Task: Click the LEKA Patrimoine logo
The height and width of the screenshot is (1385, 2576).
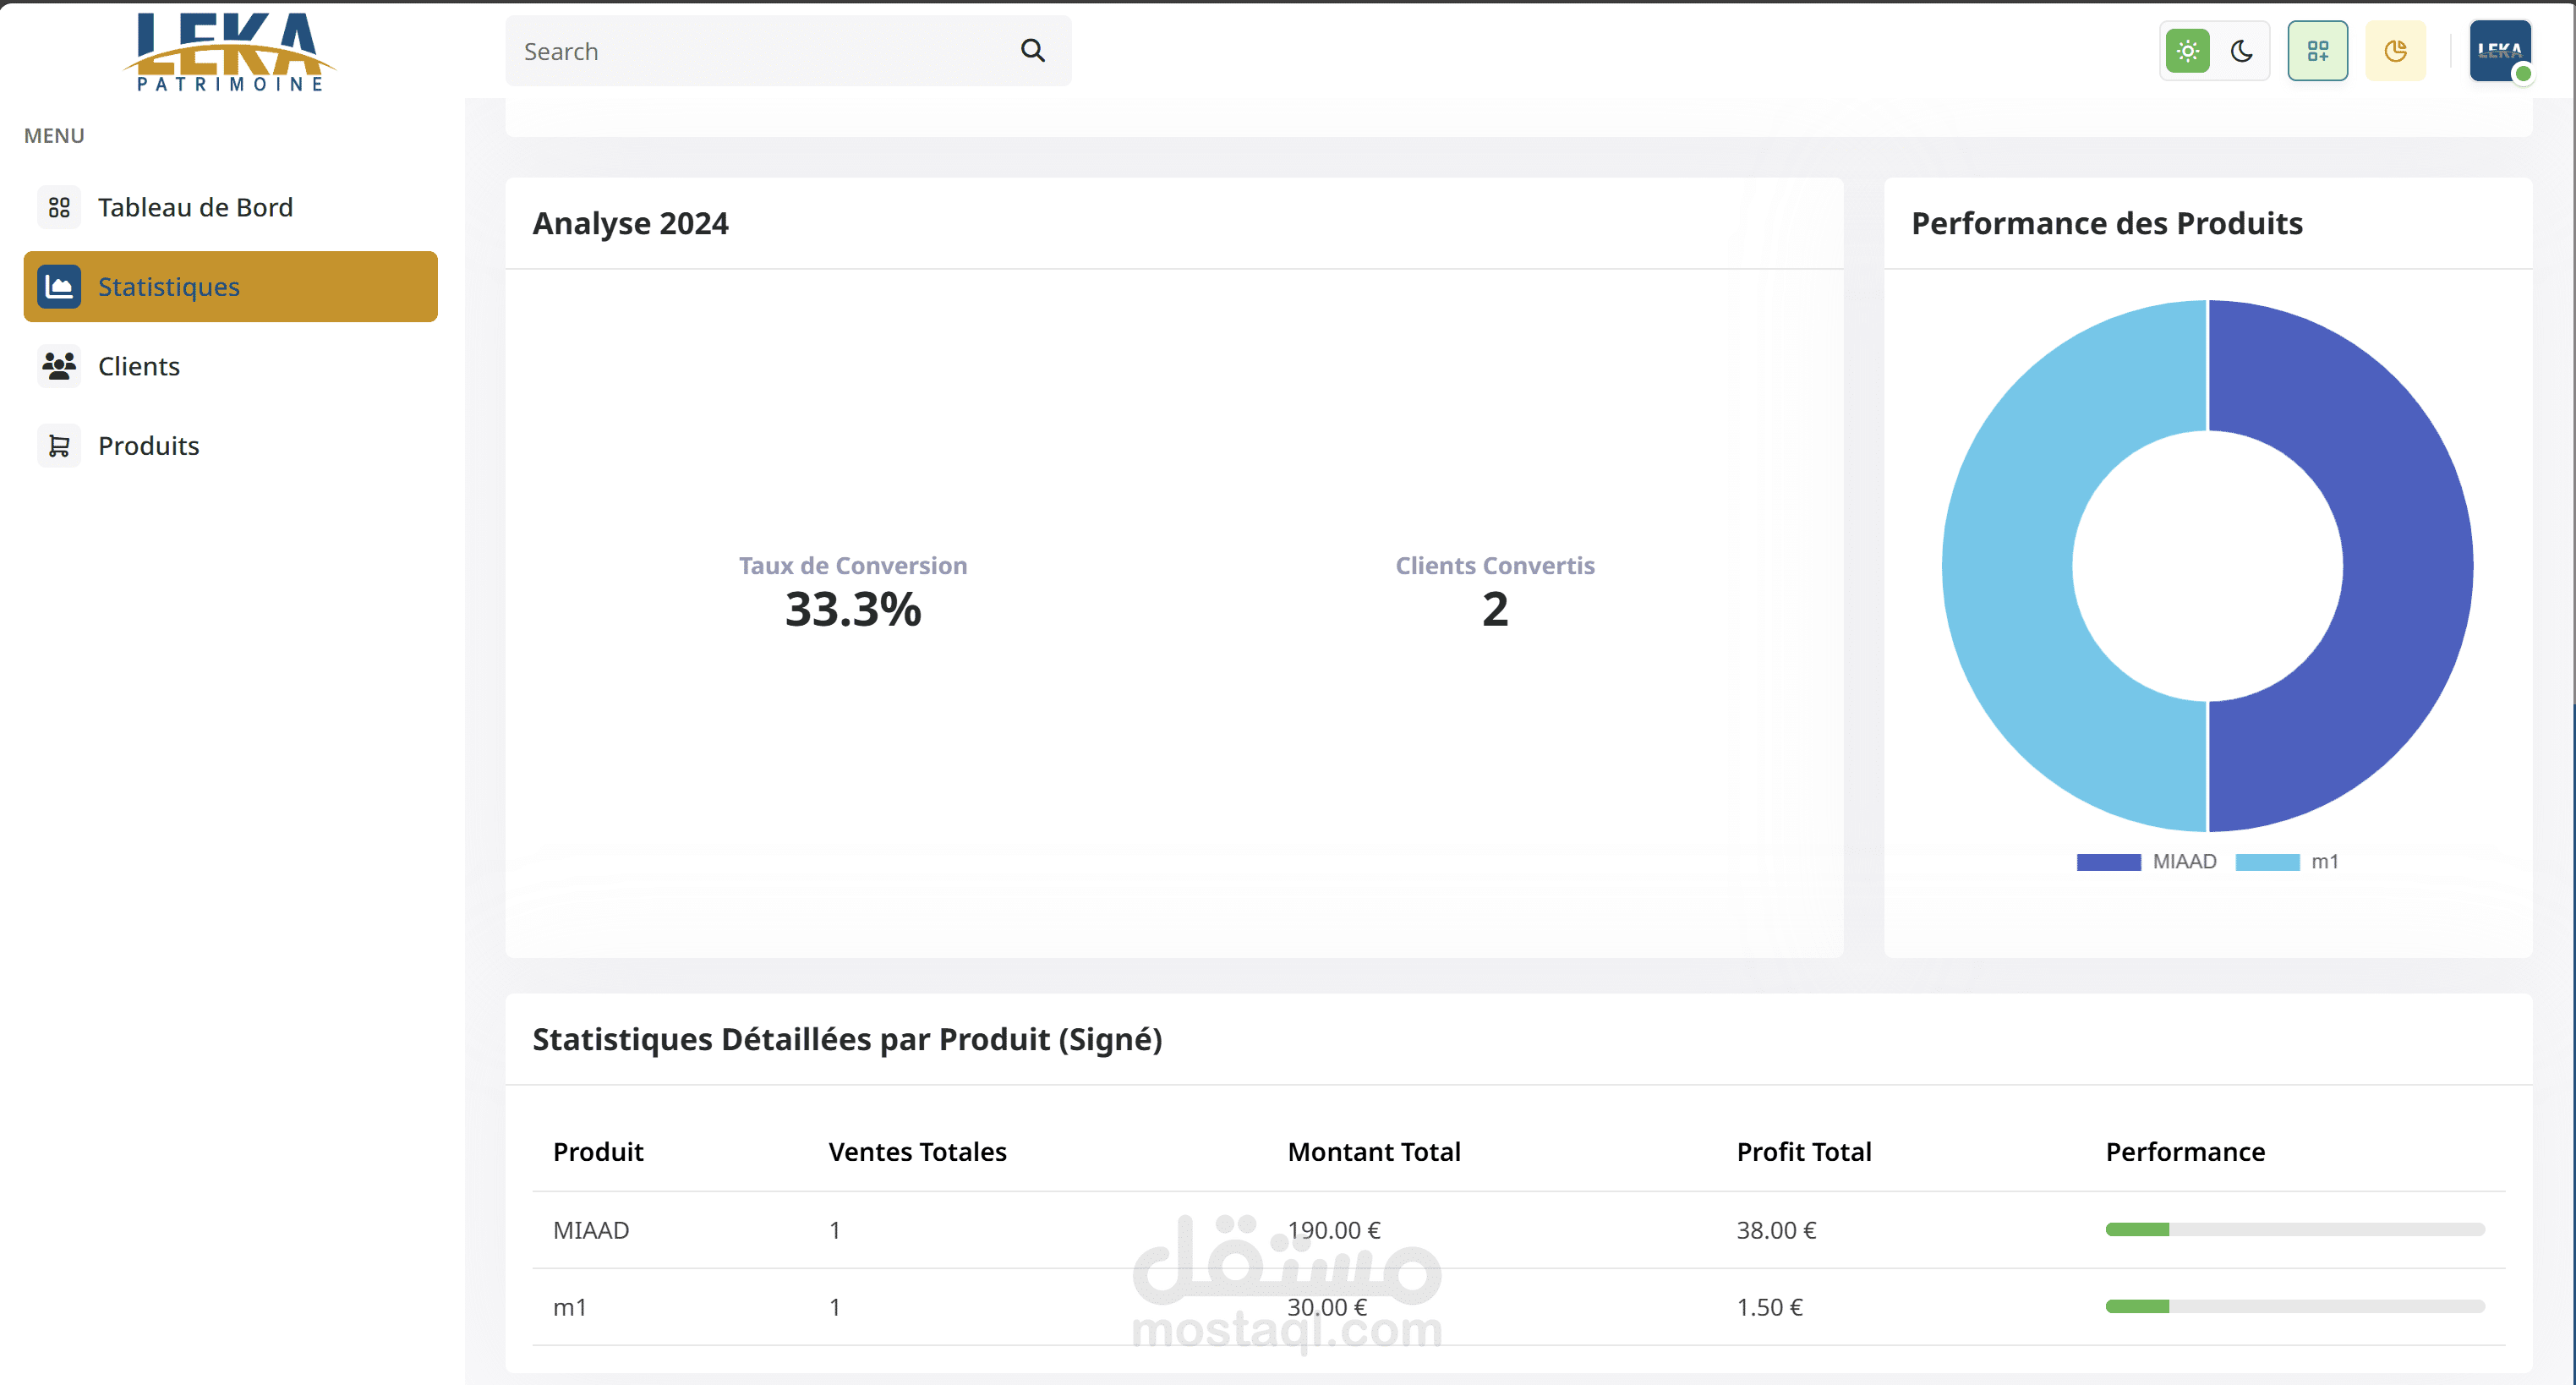Action: pyautogui.click(x=230, y=52)
